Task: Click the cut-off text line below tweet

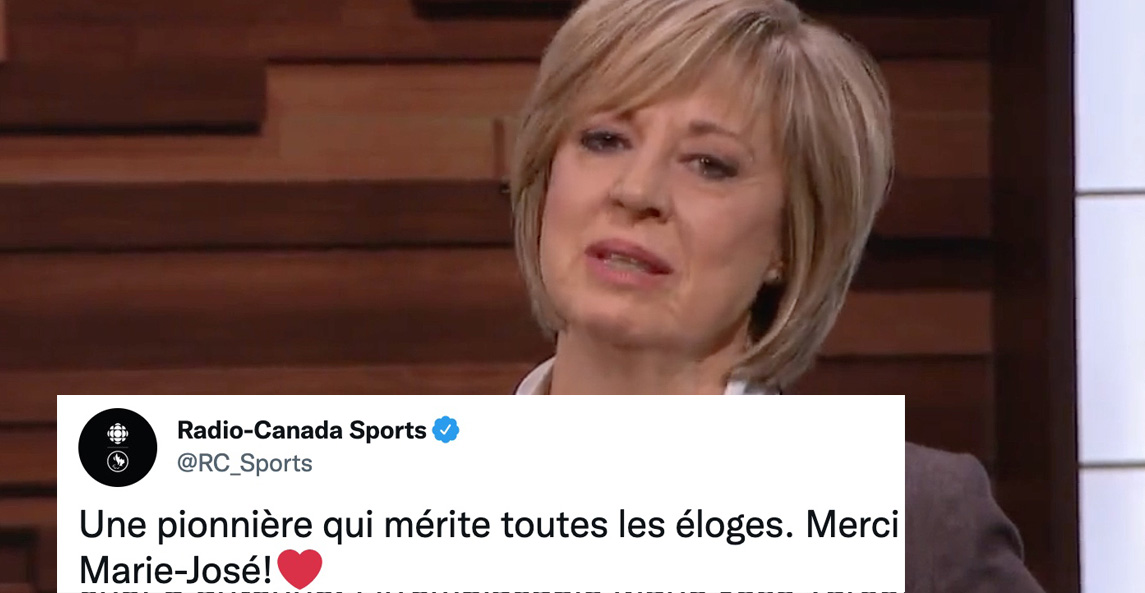Action: pos(480,590)
